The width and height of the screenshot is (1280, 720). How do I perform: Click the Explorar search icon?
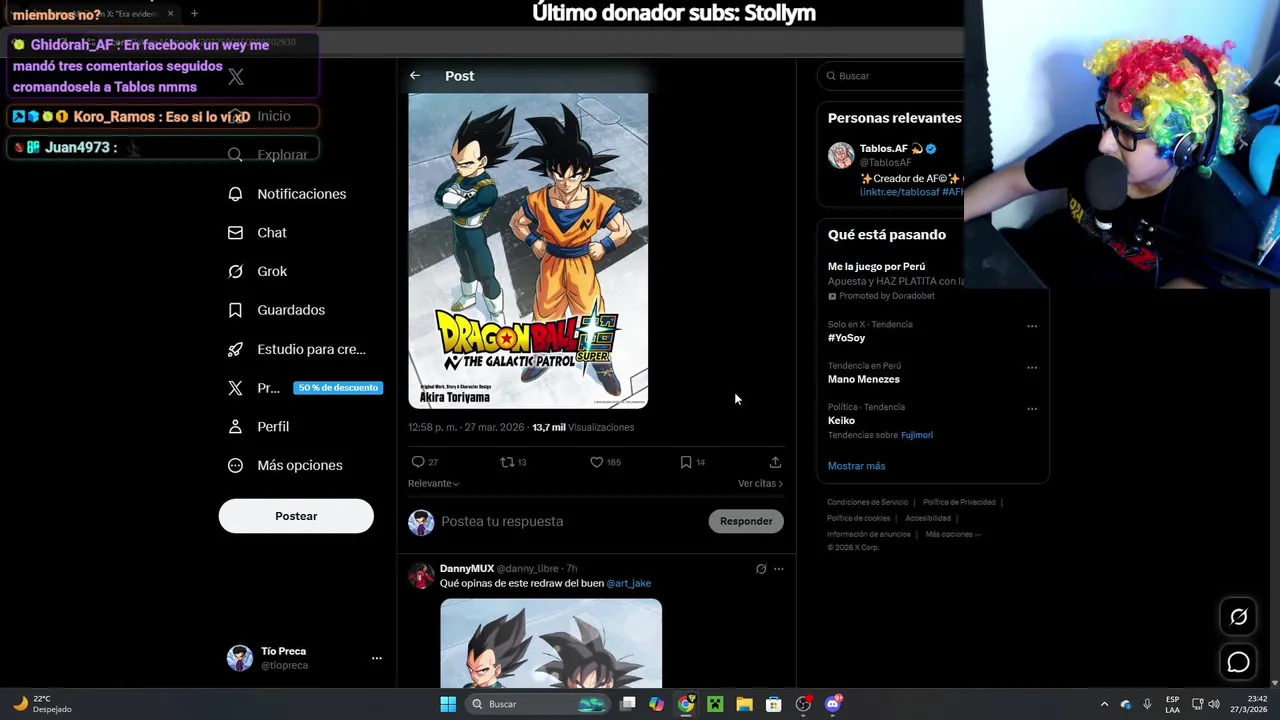click(x=235, y=155)
